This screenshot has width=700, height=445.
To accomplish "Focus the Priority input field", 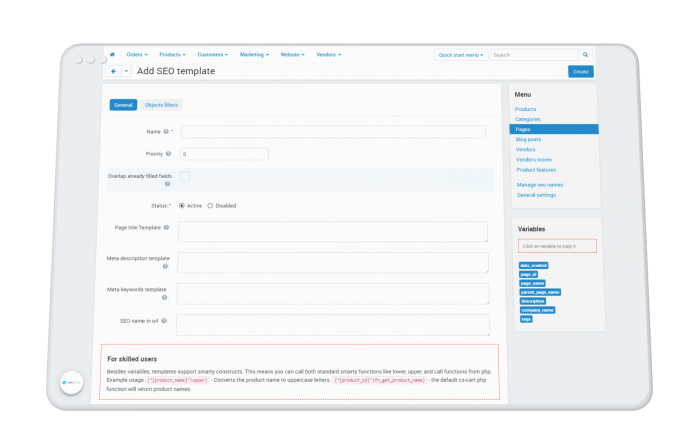I will coord(224,154).
